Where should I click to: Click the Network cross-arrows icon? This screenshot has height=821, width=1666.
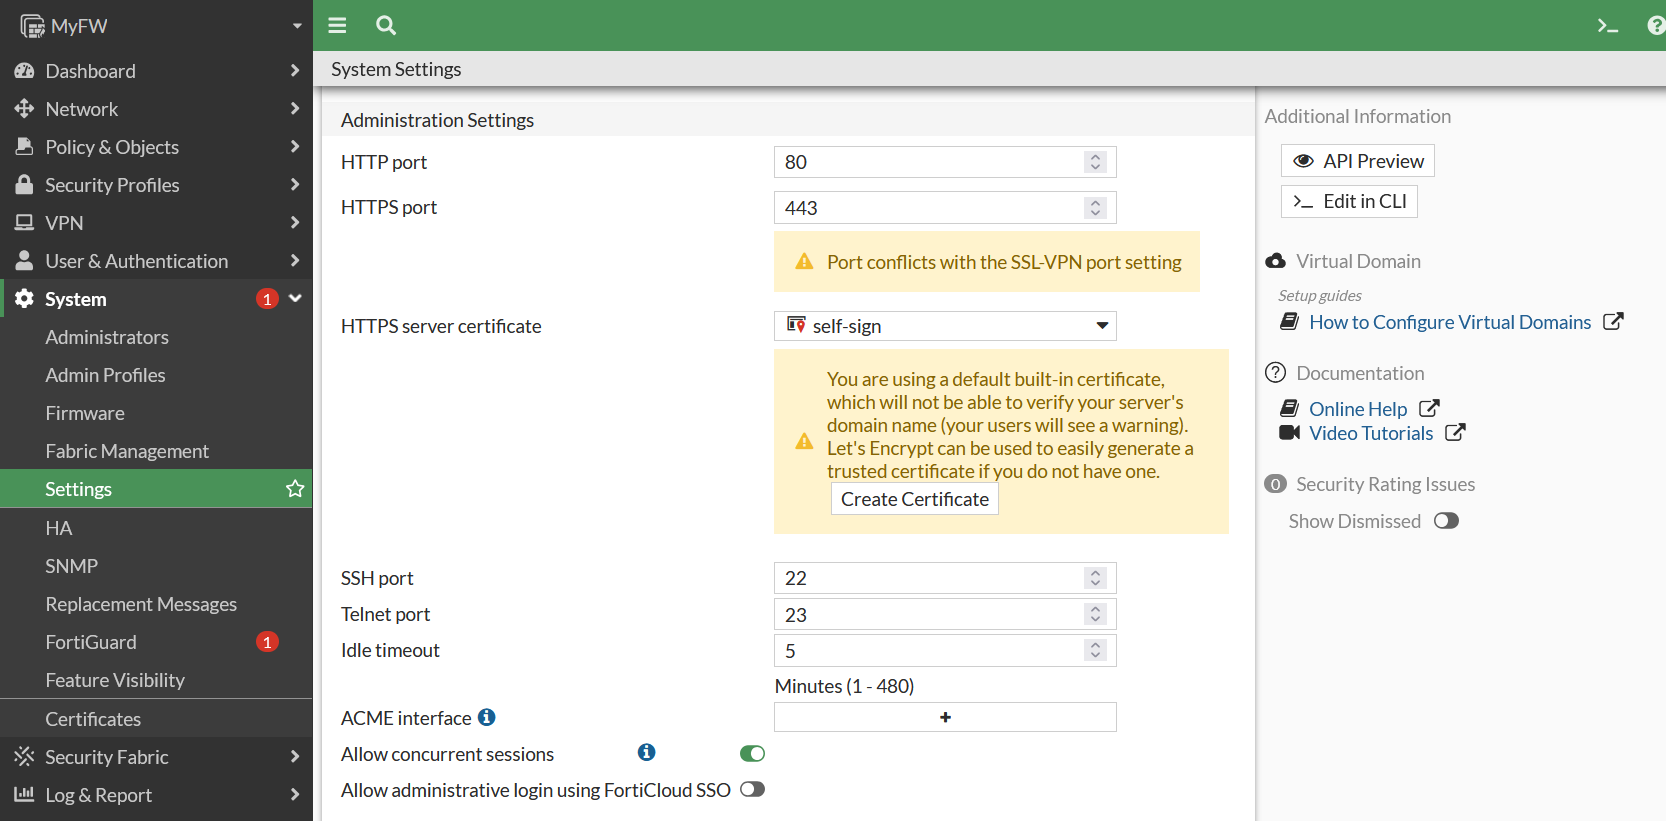pos(25,109)
